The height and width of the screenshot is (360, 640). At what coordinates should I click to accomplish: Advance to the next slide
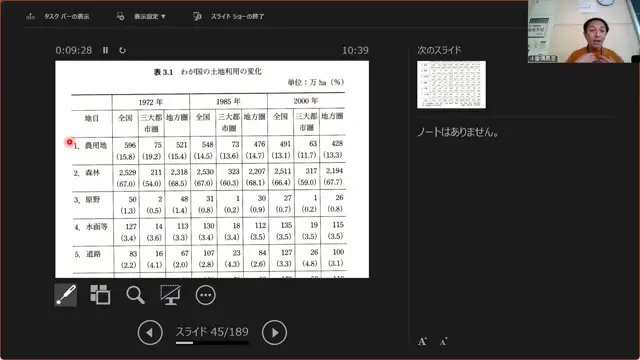(274, 333)
